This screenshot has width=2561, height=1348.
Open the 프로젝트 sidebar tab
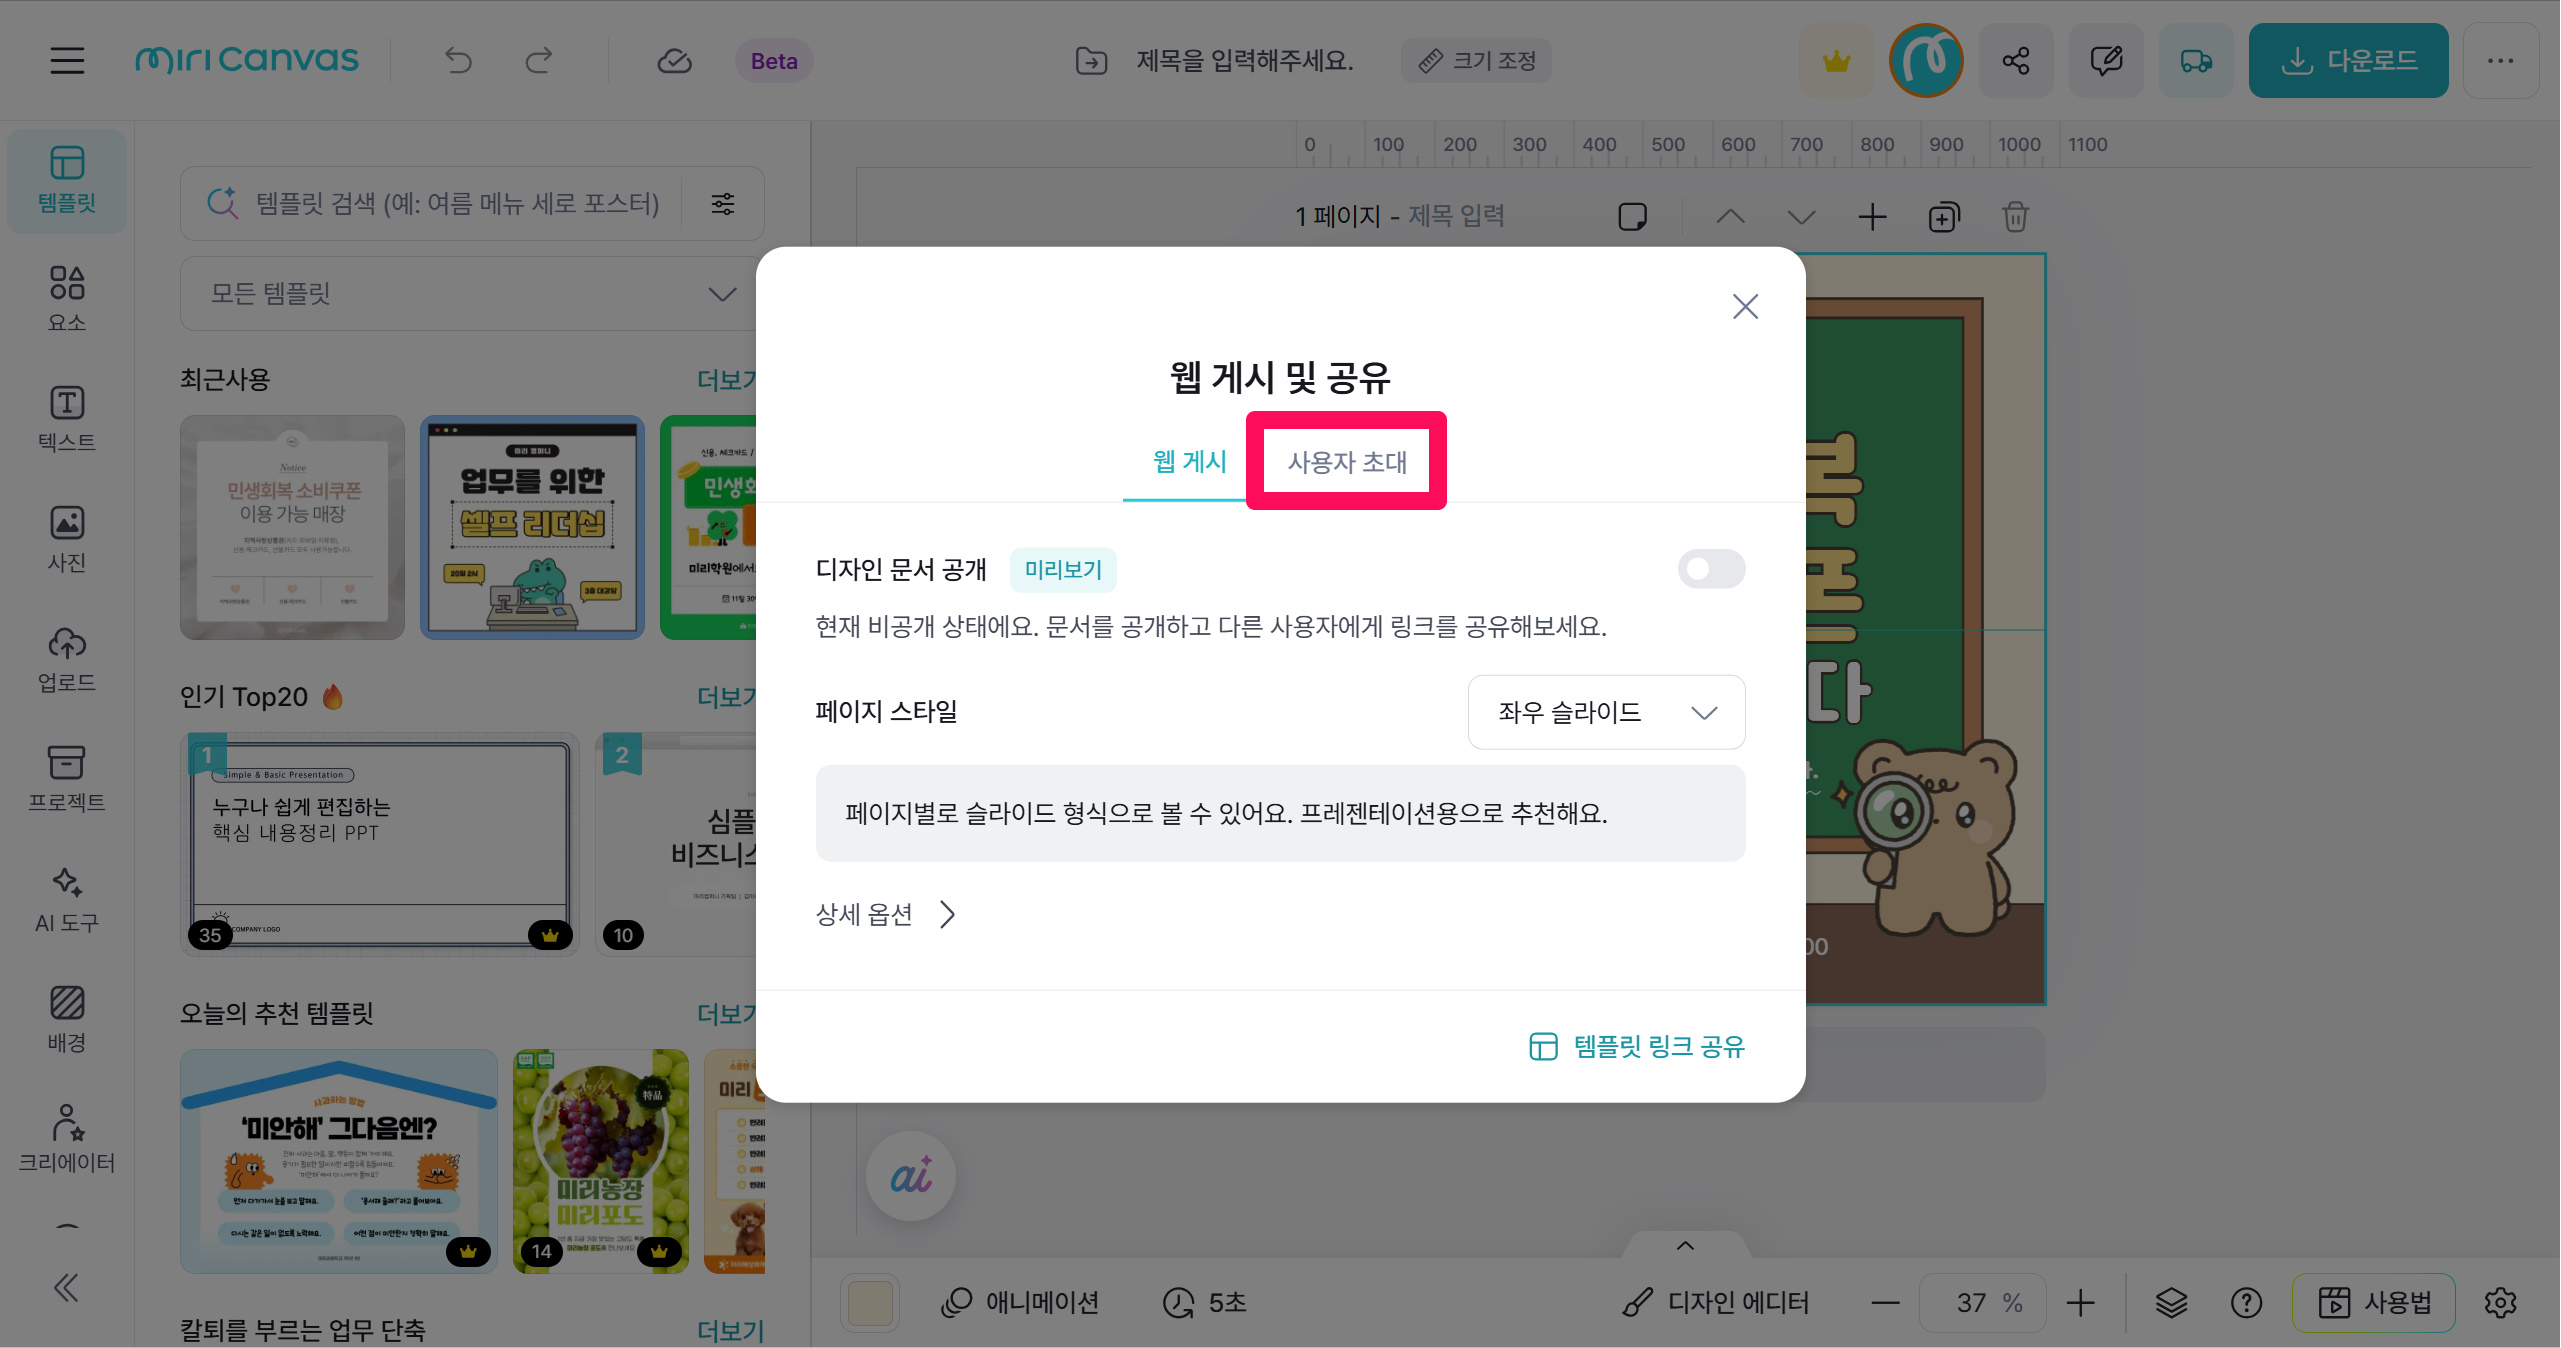[x=67, y=779]
